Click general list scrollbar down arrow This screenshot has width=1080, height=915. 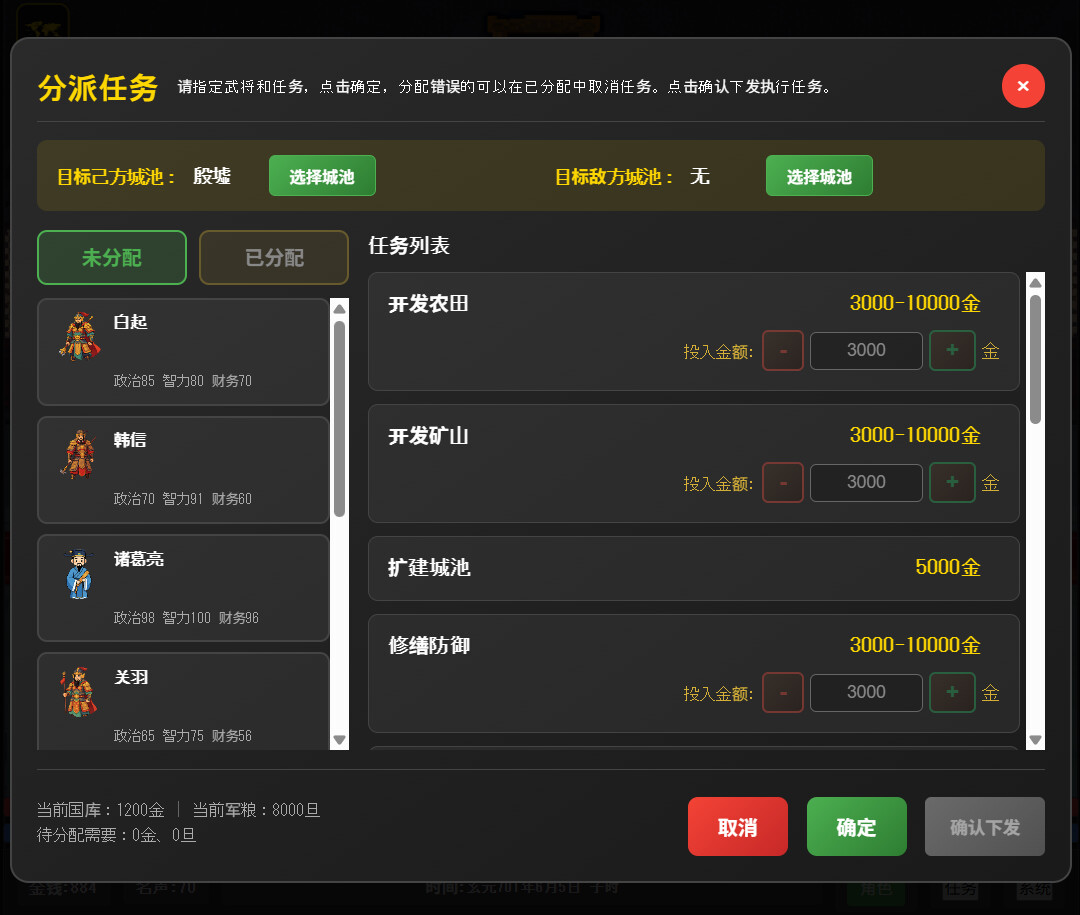(x=340, y=740)
